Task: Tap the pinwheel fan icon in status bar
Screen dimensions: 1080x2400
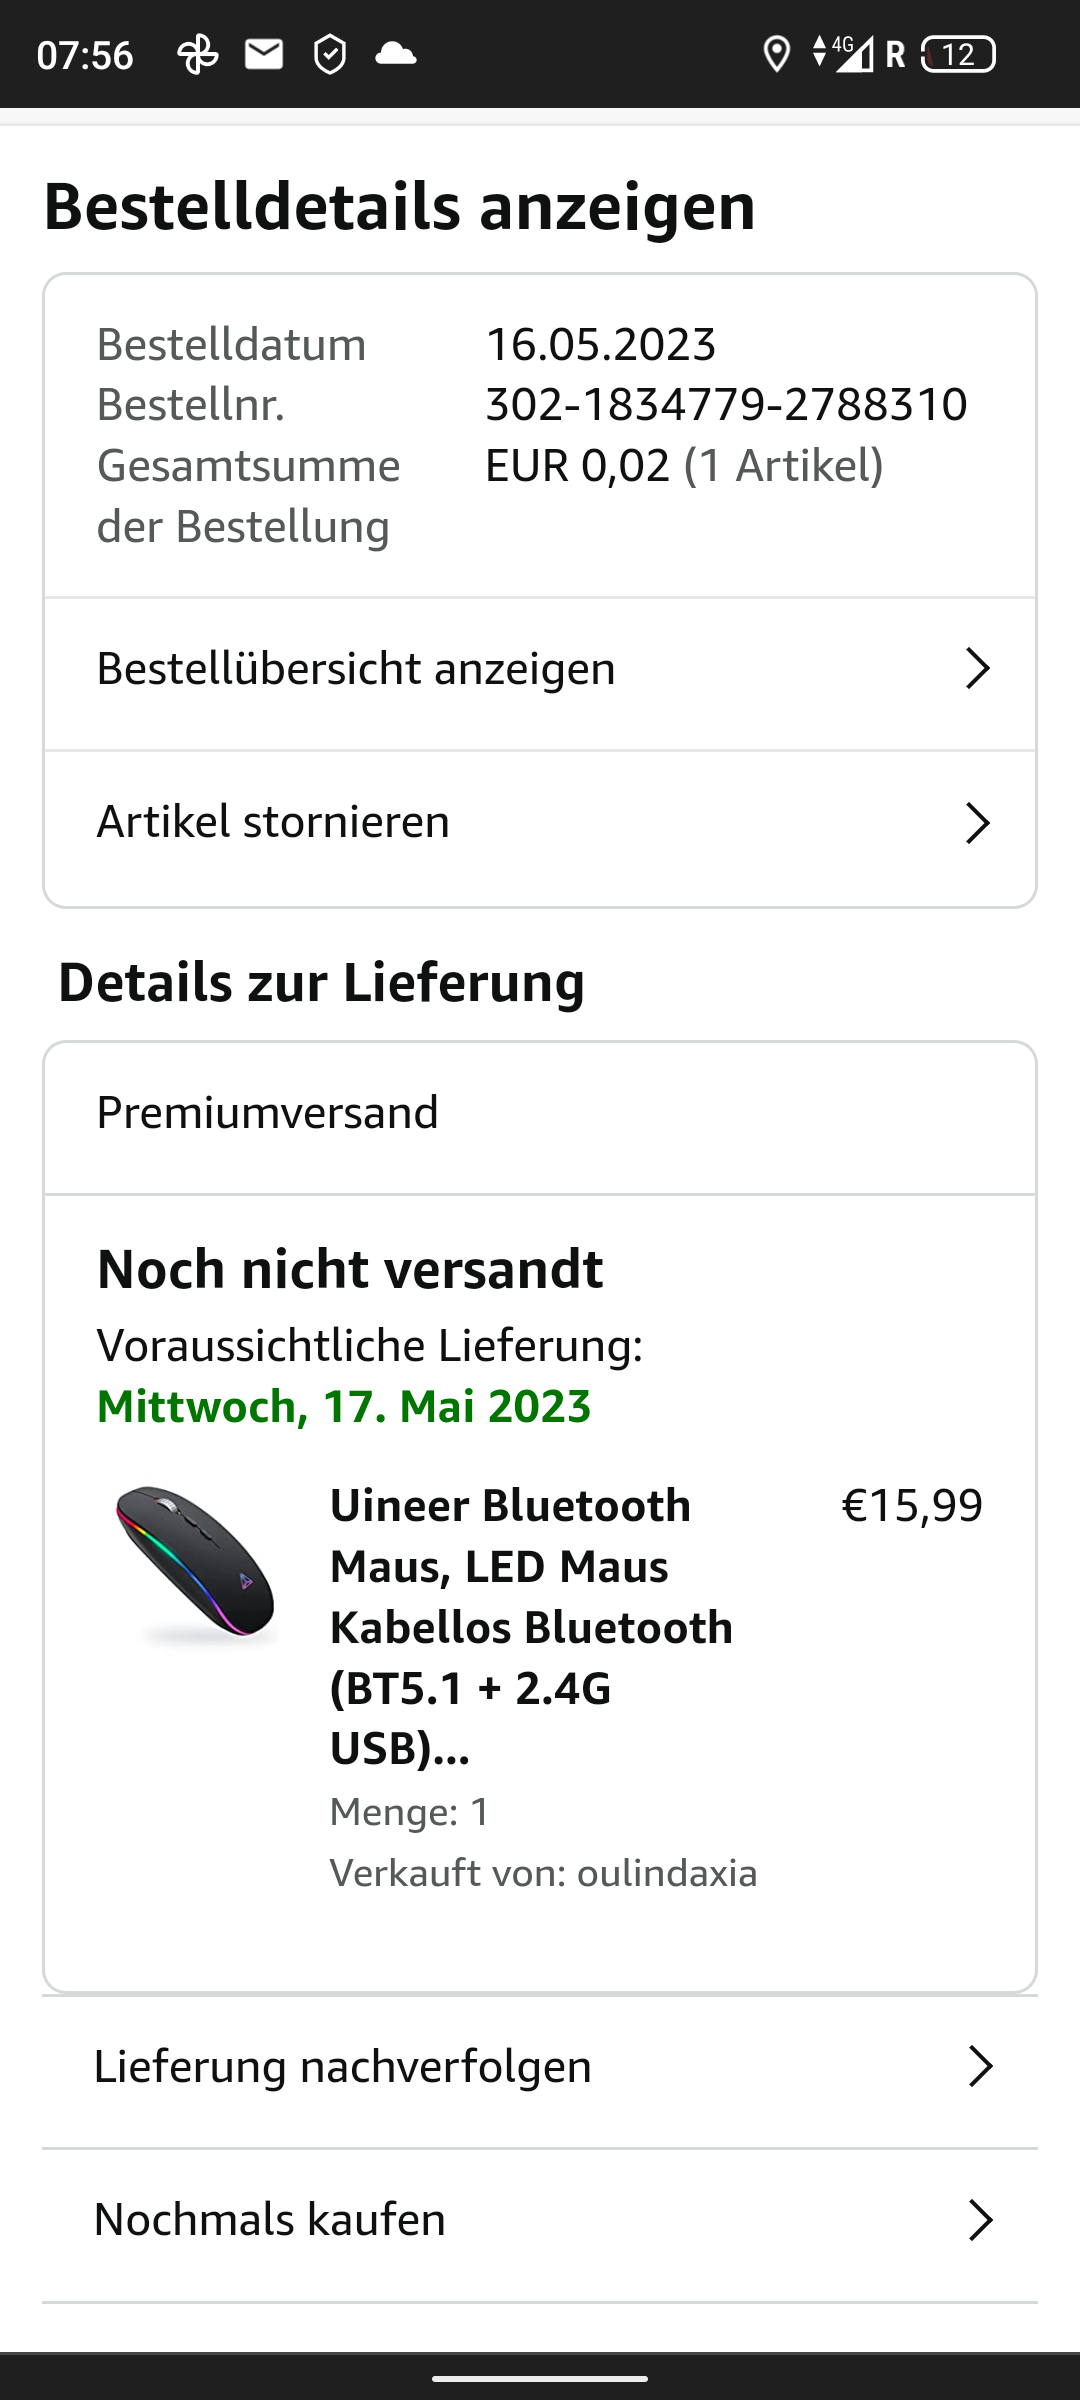Action: pos(197,54)
